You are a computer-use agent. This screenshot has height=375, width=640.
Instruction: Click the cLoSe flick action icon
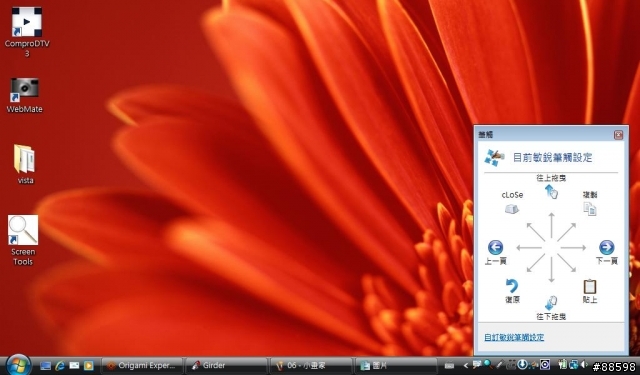(x=512, y=209)
